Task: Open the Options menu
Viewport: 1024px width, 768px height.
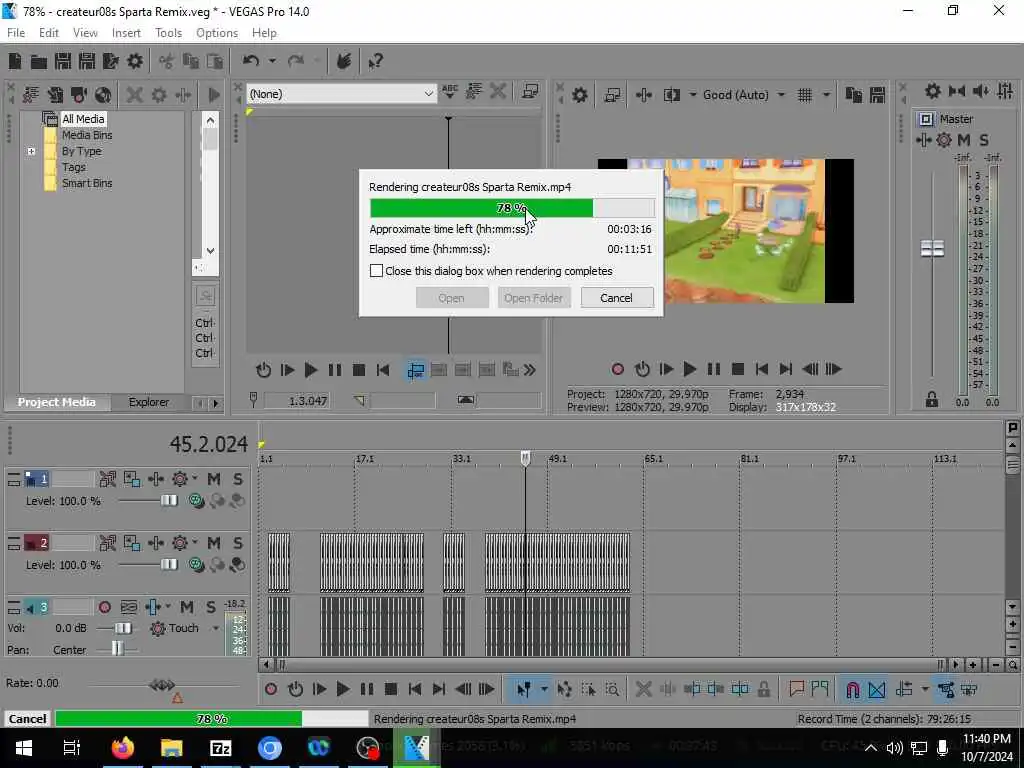Action: tap(217, 33)
